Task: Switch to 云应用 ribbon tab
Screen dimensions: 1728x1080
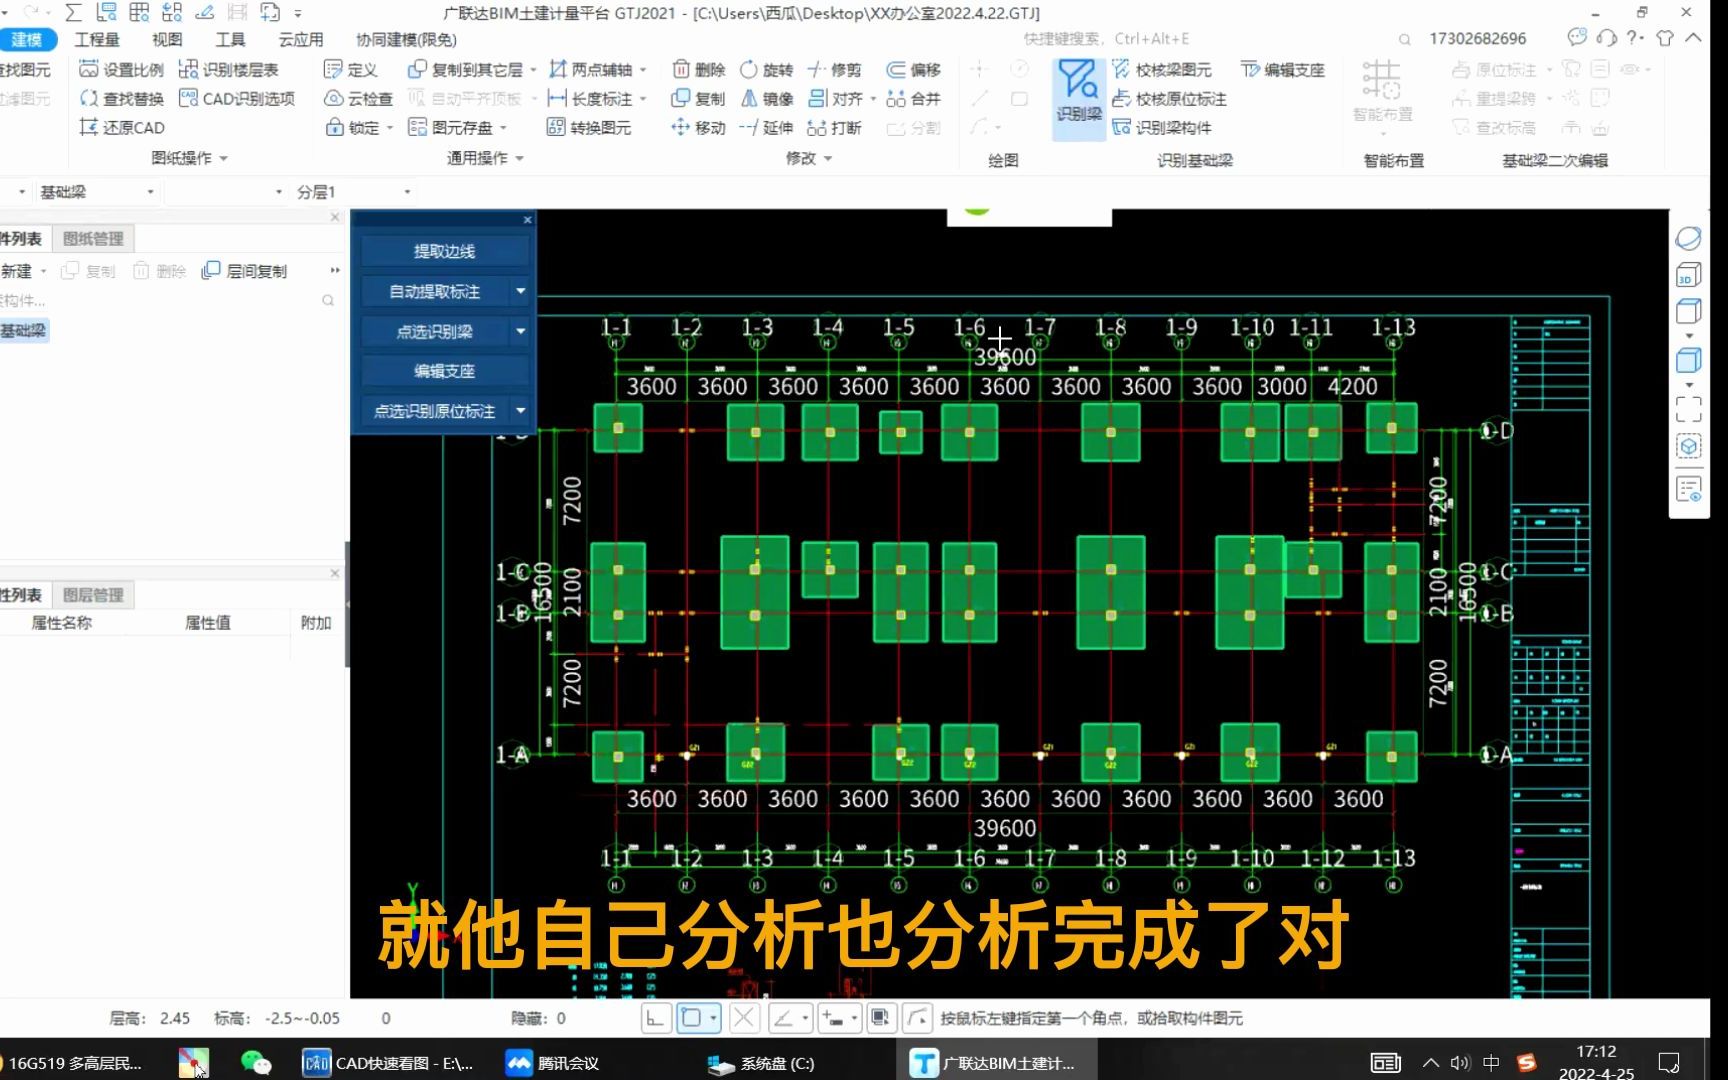Action: 301,39
